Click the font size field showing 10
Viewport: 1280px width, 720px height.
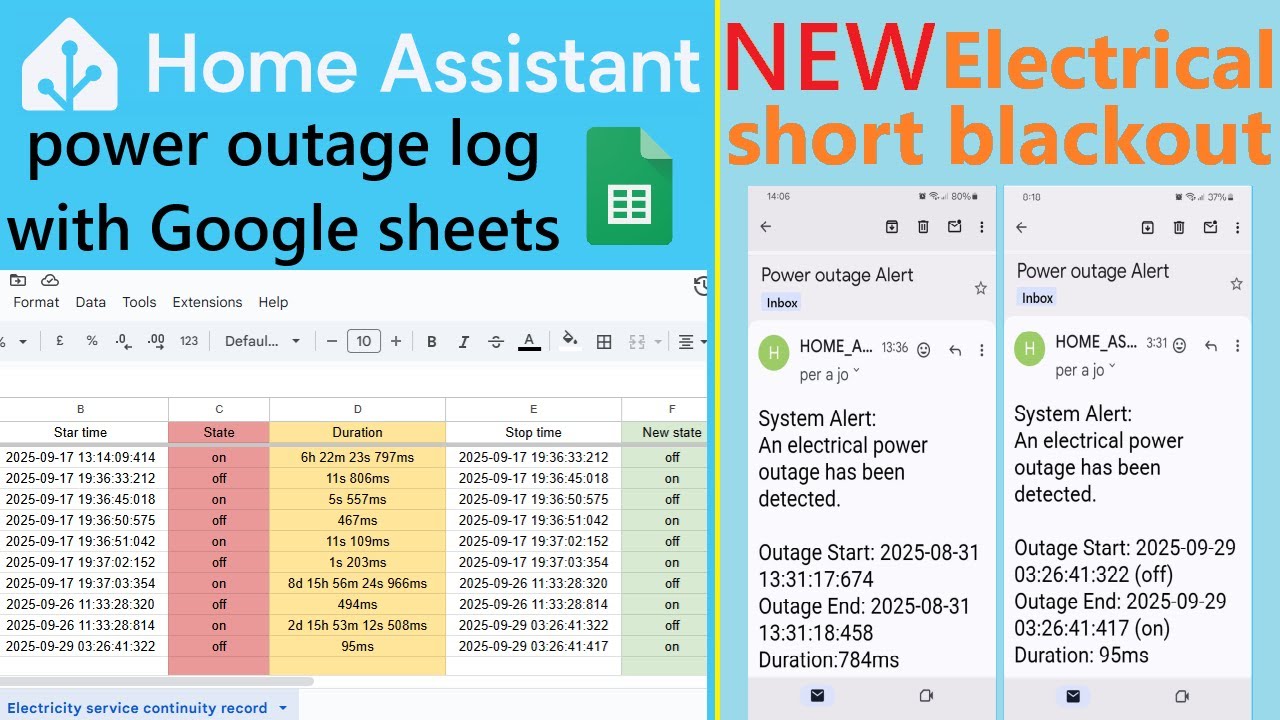364,341
